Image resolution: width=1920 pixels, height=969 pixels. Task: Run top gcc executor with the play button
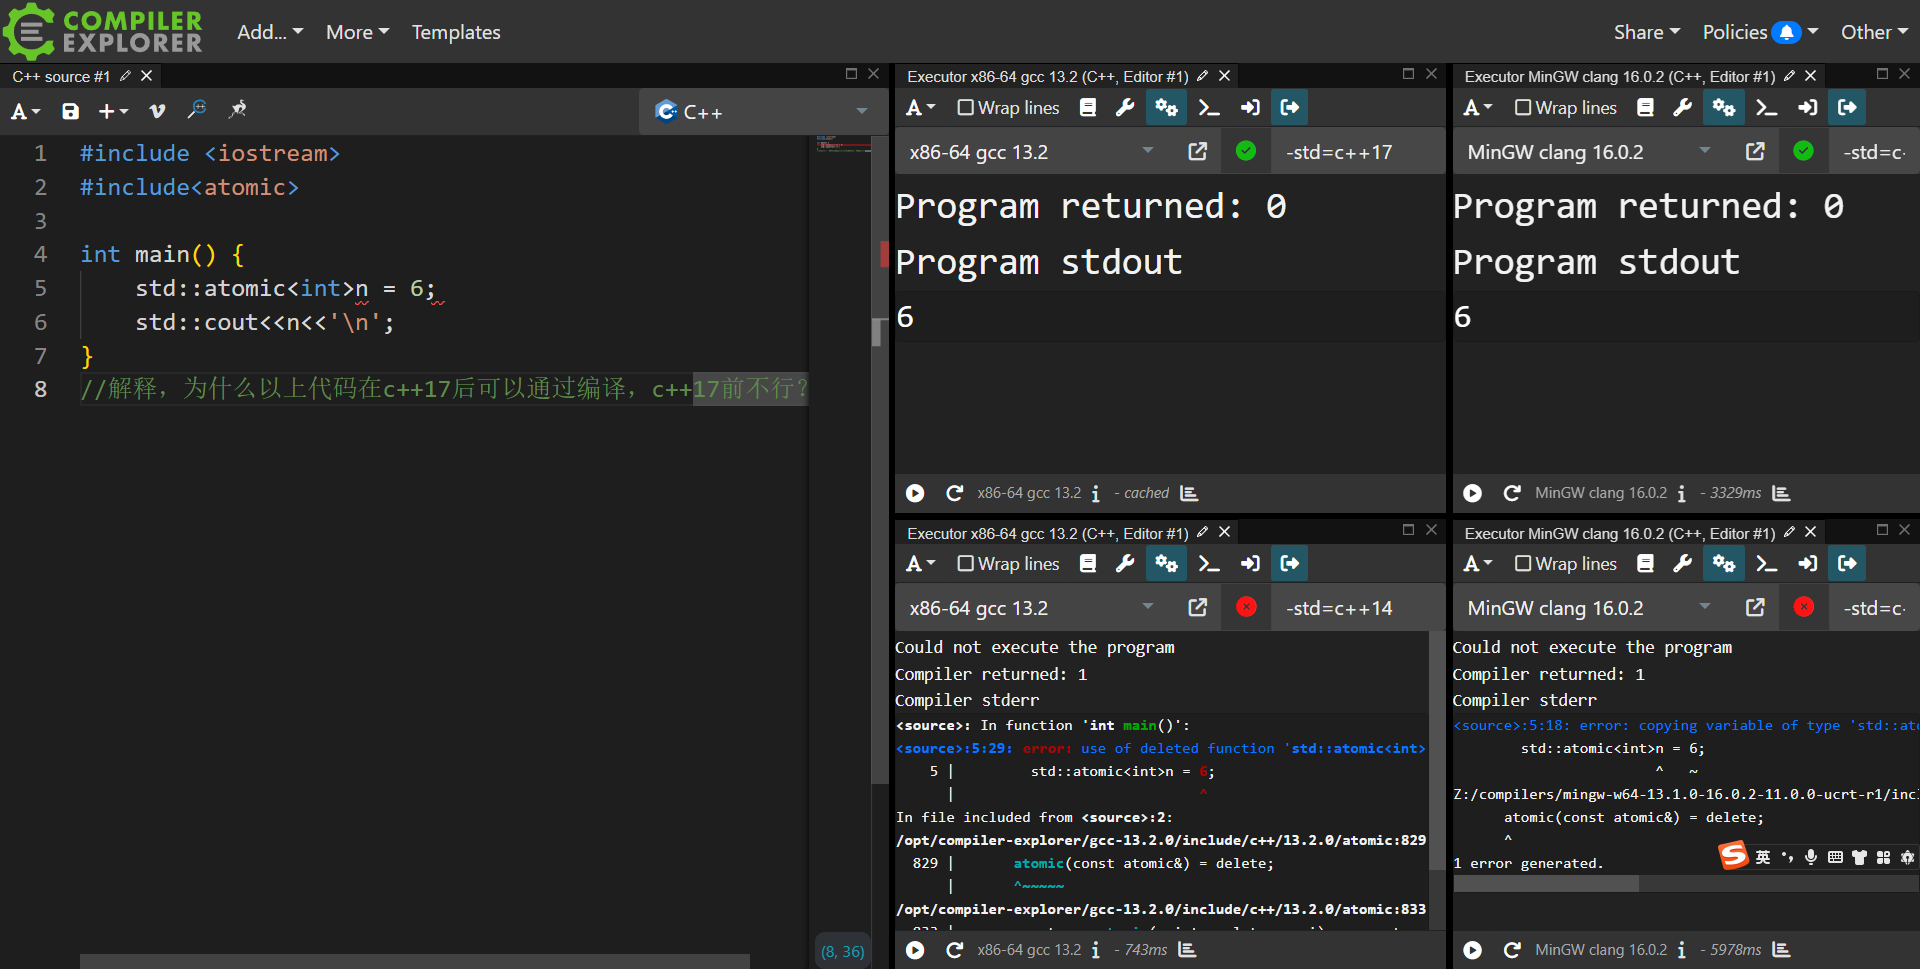tap(915, 493)
